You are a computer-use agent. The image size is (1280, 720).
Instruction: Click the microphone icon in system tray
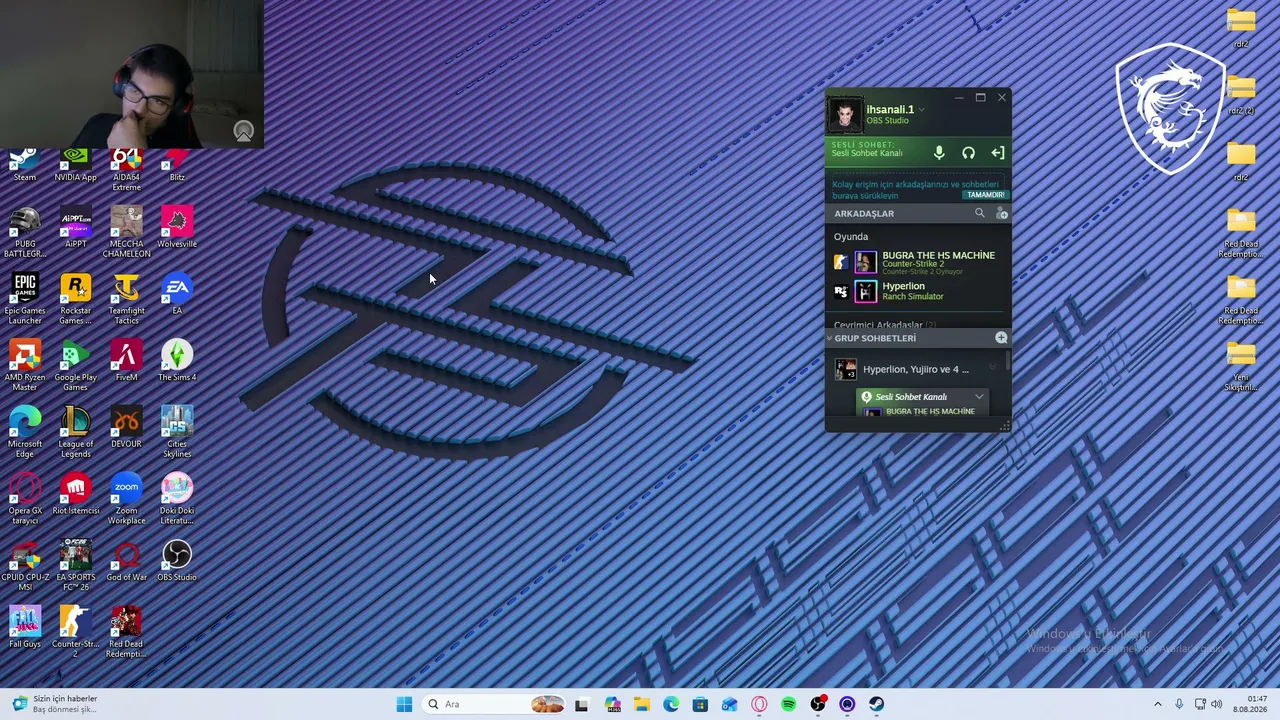1179,704
